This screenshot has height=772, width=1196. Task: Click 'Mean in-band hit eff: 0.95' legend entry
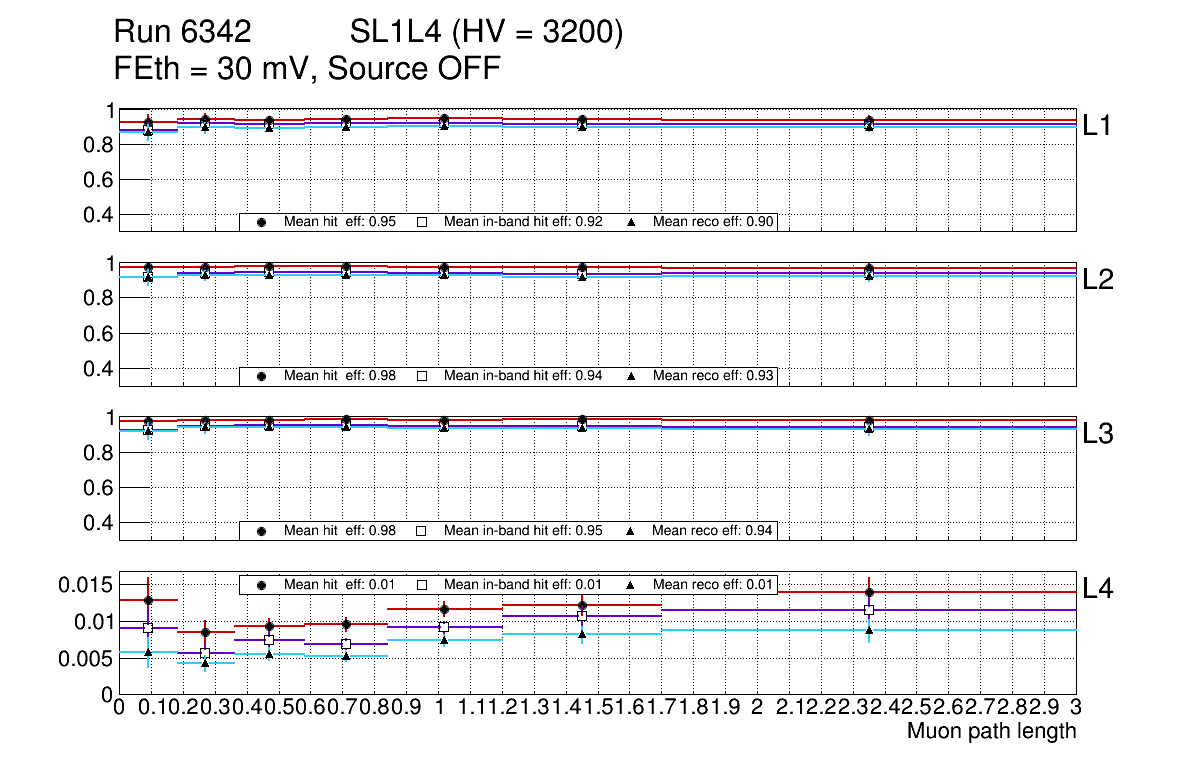(523, 531)
